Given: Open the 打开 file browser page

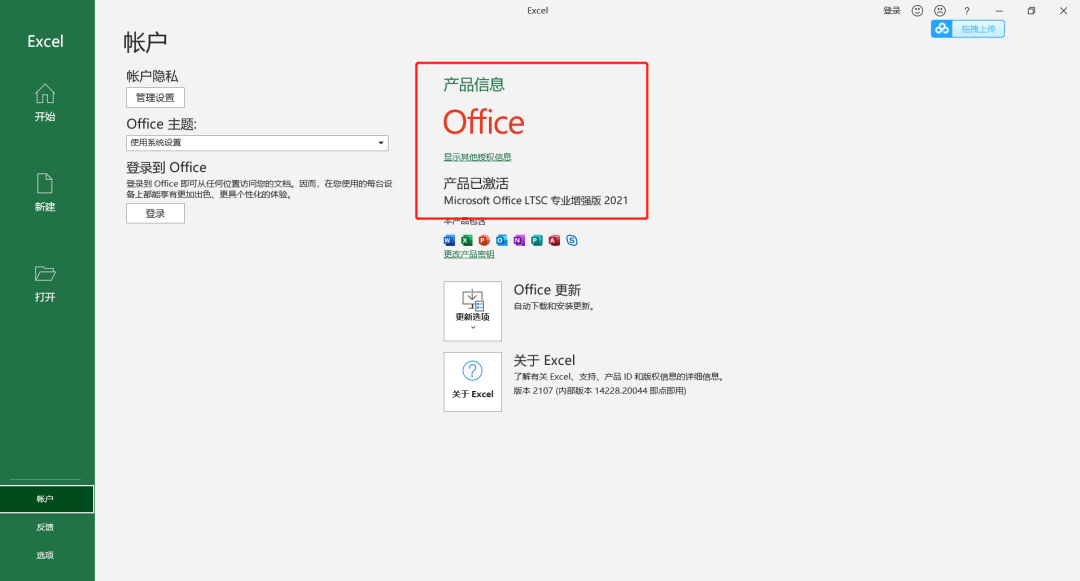Looking at the screenshot, I should [x=45, y=283].
